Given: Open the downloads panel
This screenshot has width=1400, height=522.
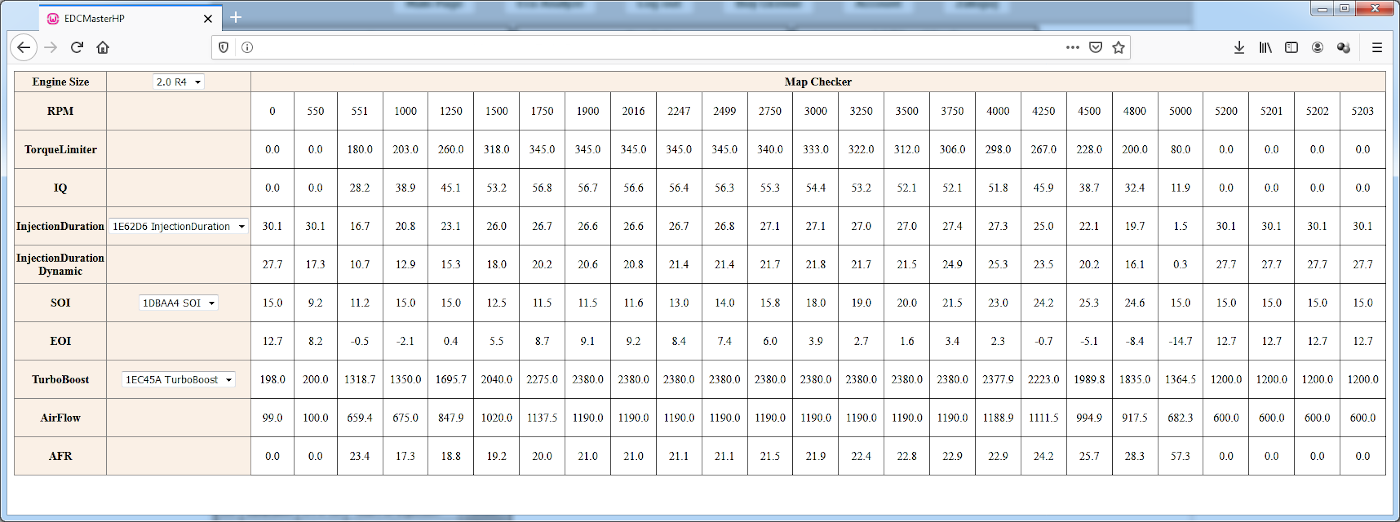Looking at the screenshot, I should (1239, 47).
